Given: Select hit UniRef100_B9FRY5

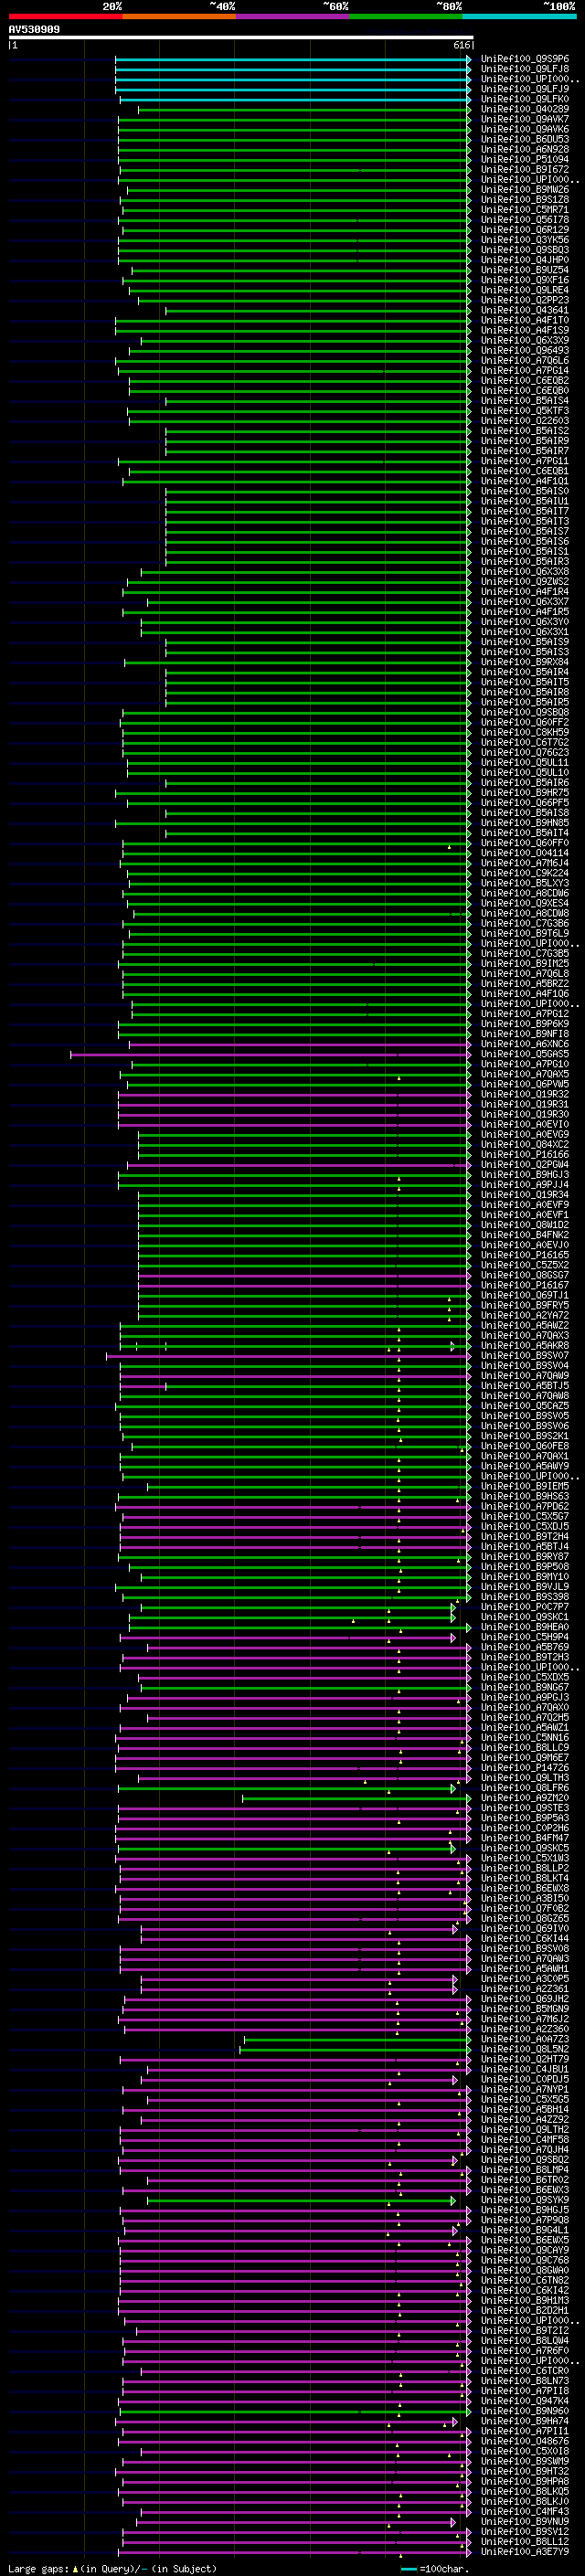Looking at the screenshot, I should pyautogui.click(x=525, y=1305).
